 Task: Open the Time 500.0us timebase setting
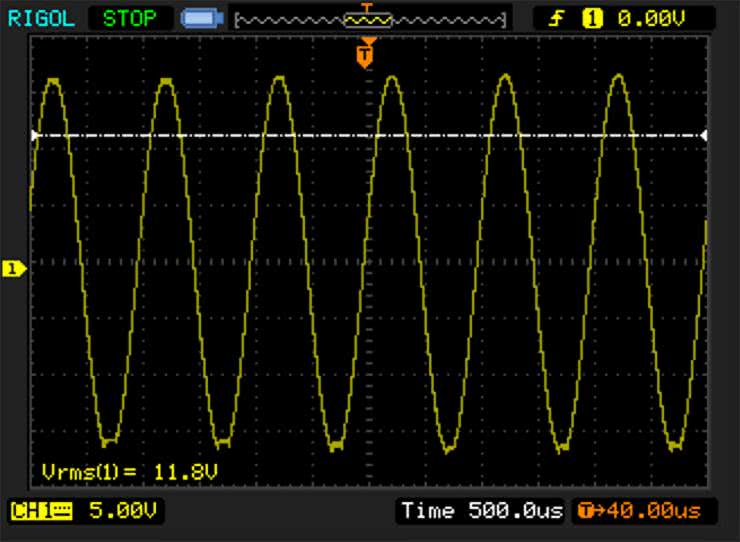[x=481, y=511]
